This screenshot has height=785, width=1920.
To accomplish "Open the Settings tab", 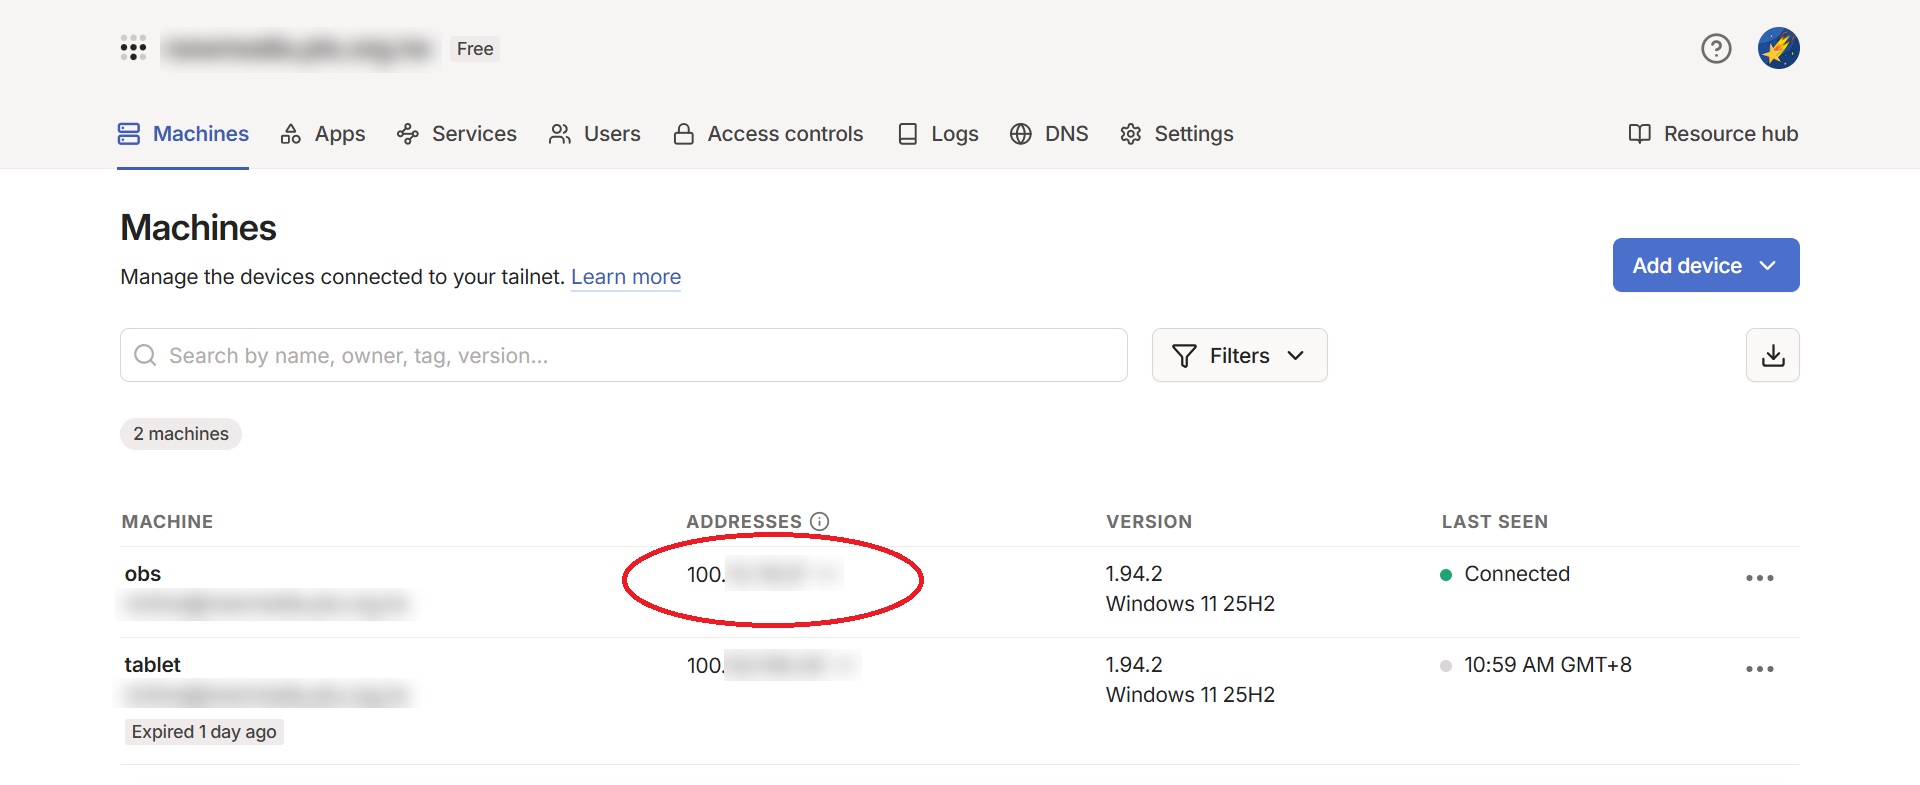I will (x=1177, y=134).
